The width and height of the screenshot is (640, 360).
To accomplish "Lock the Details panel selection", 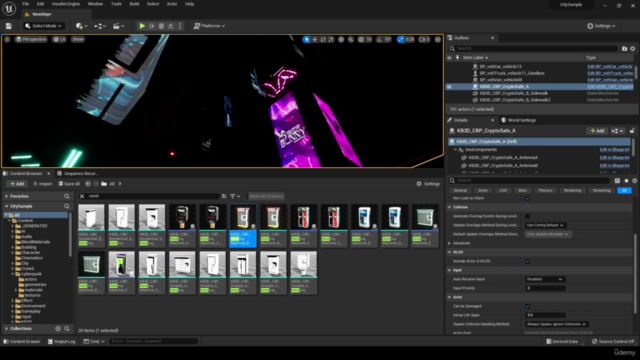I will 632,131.
